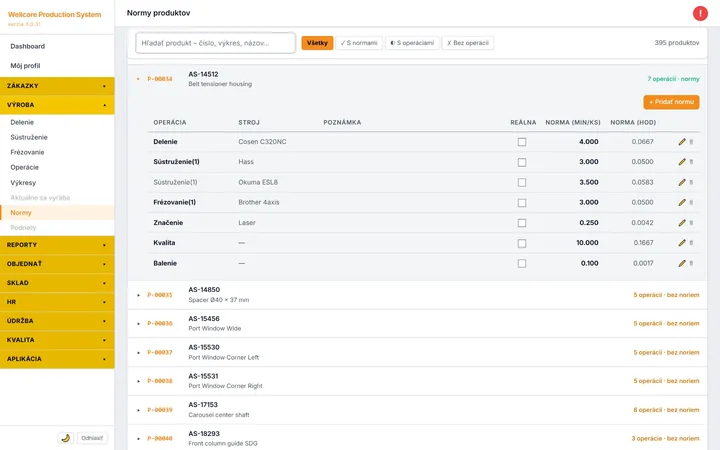This screenshot has height=450, width=720.
Task: Edit the Frézovanie(1) norm
Action: (x=682, y=202)
